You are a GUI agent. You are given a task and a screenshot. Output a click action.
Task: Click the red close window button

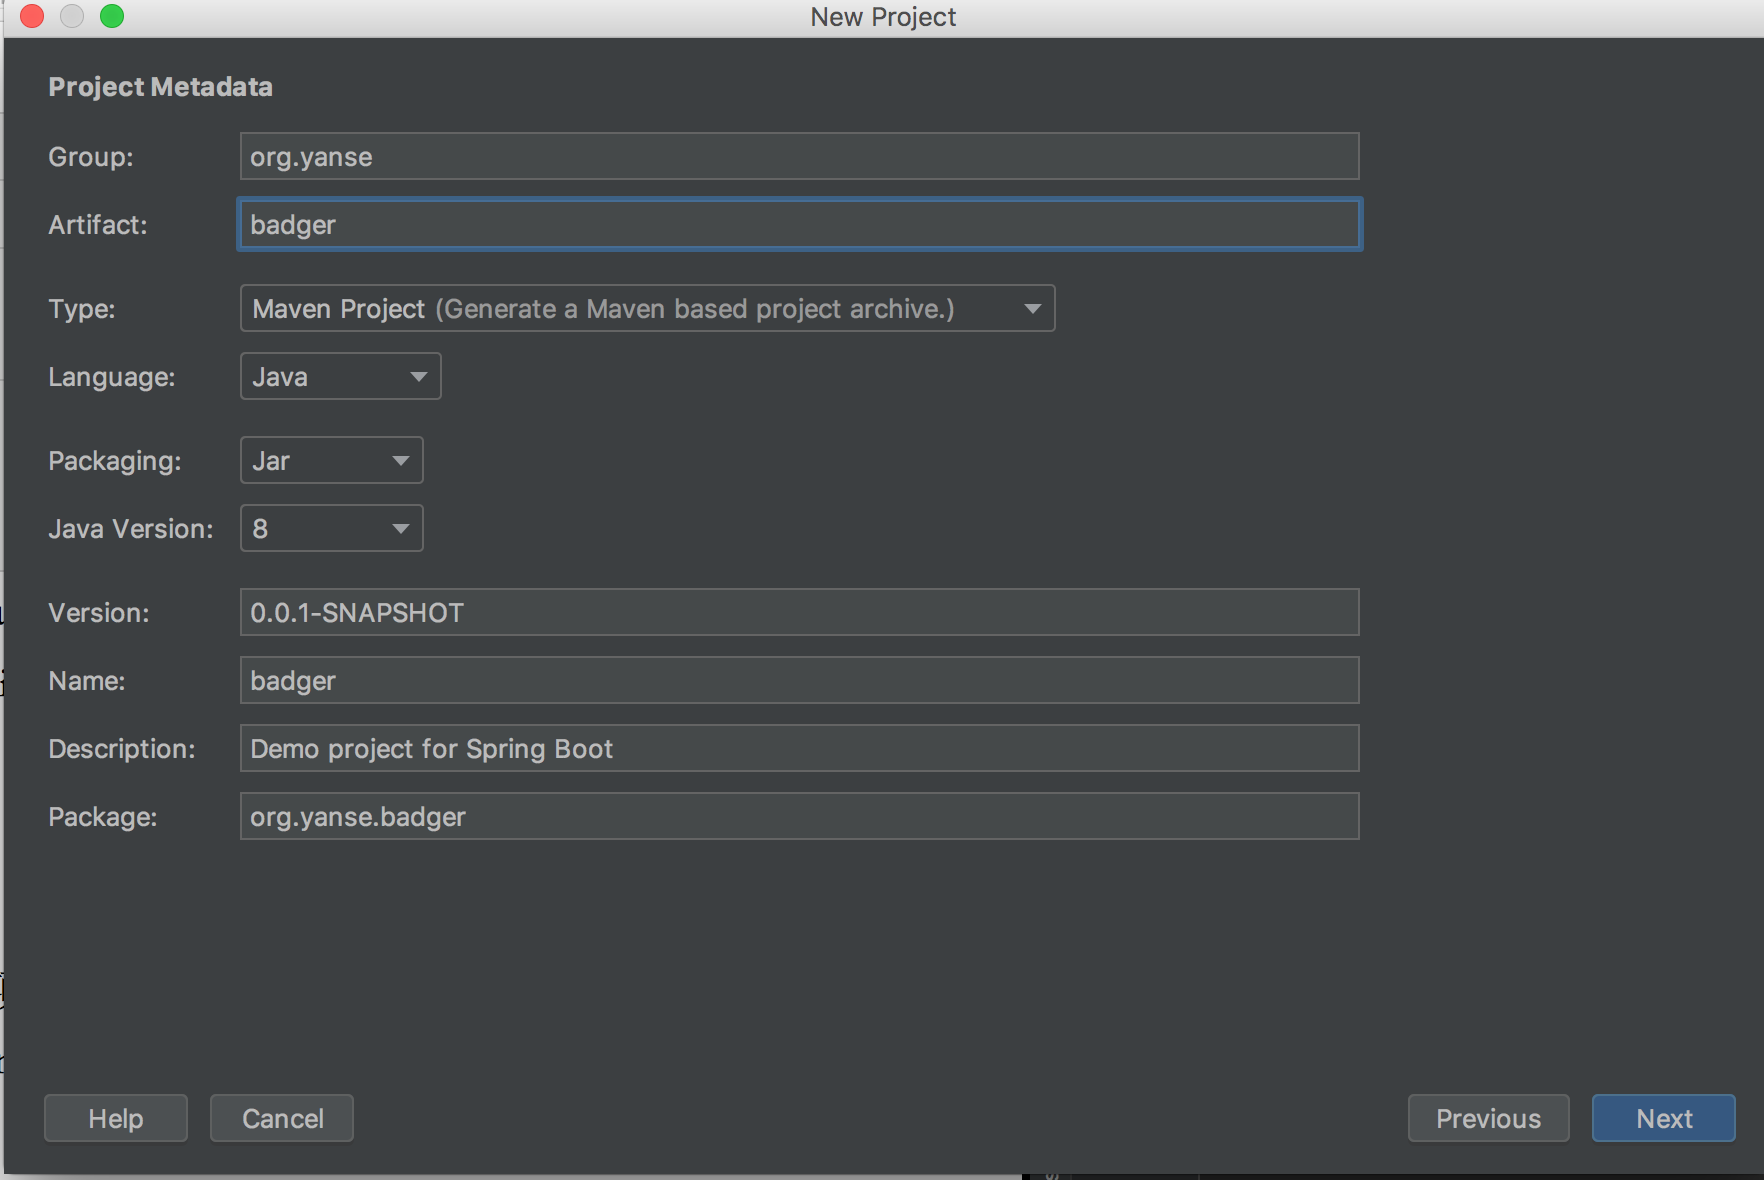32,16
